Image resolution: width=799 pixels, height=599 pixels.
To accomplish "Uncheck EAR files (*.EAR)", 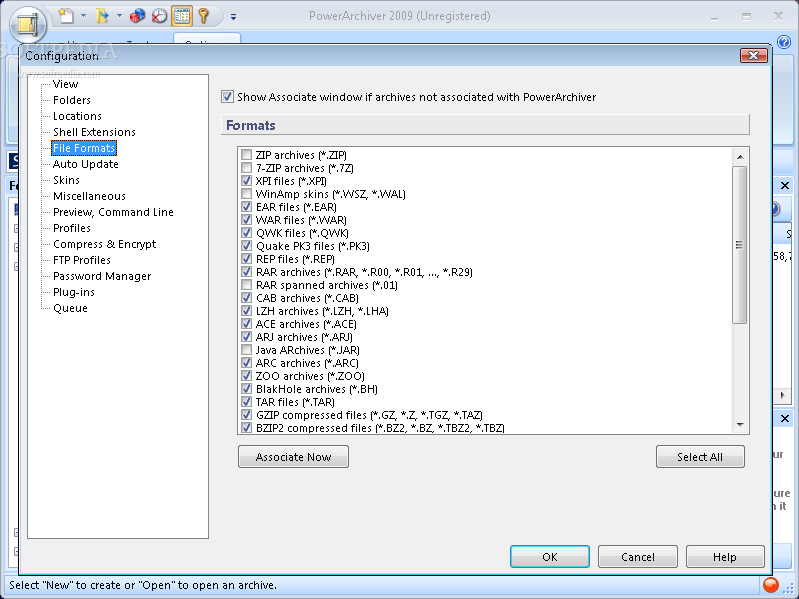I will click(247, 206).
